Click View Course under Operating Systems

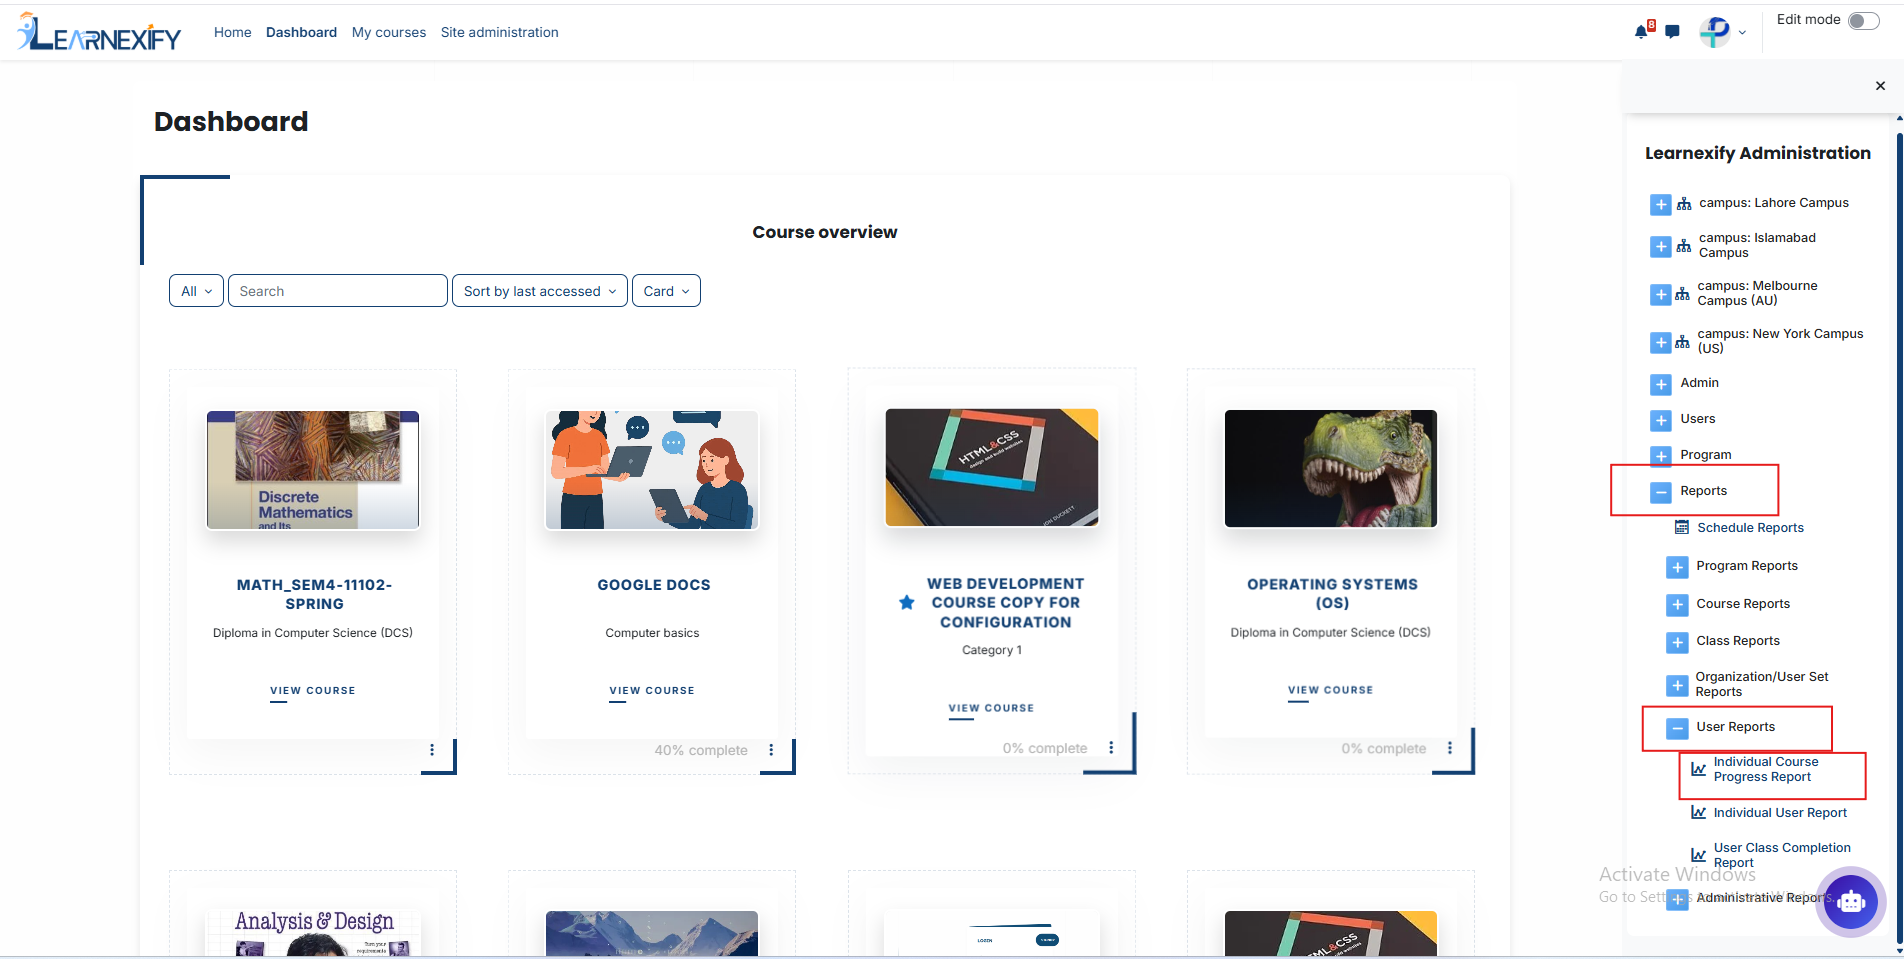tap(1331, 690)
